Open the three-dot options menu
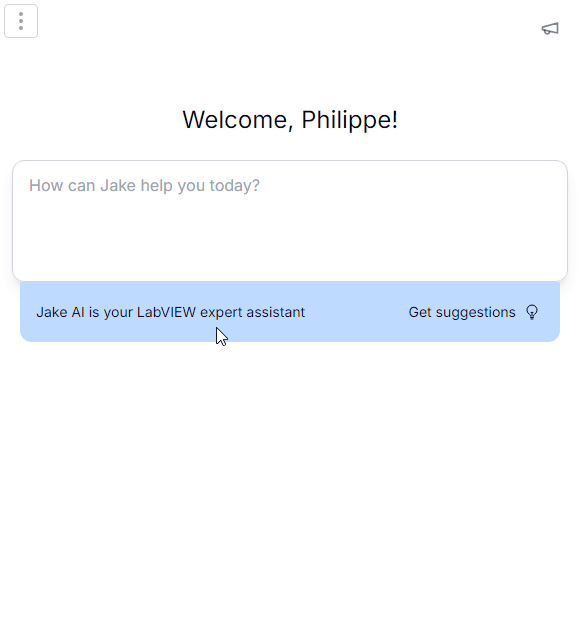Image resolution: width=580 pixels, height=635 pixels. click(x=21, y=21)
